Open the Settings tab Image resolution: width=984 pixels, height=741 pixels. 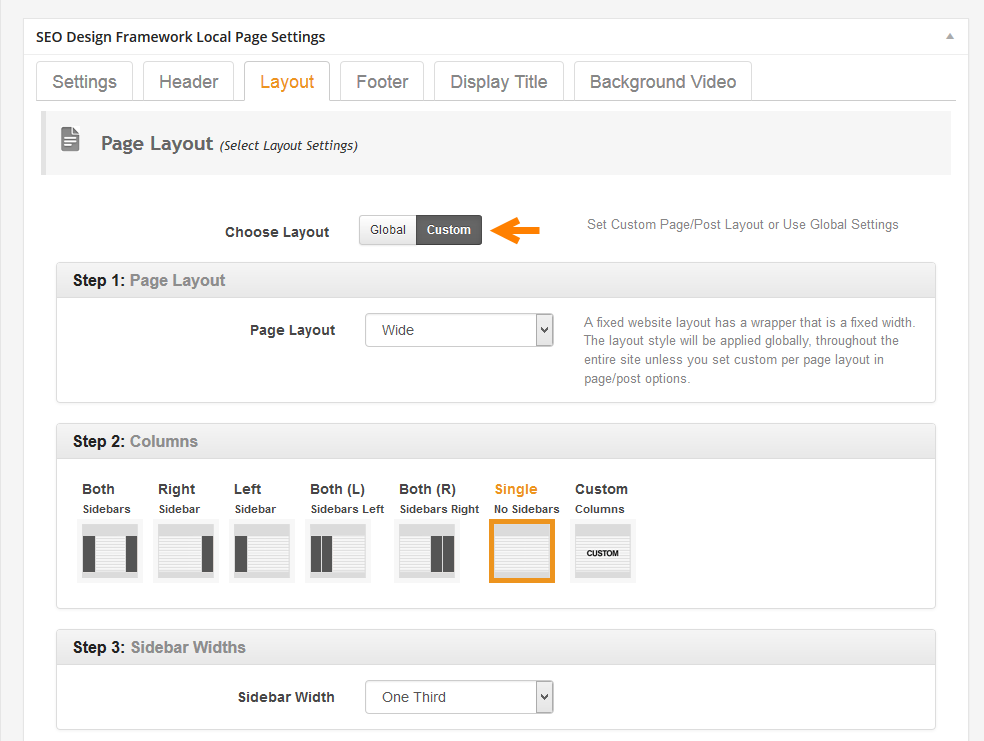tap(85, 82)
